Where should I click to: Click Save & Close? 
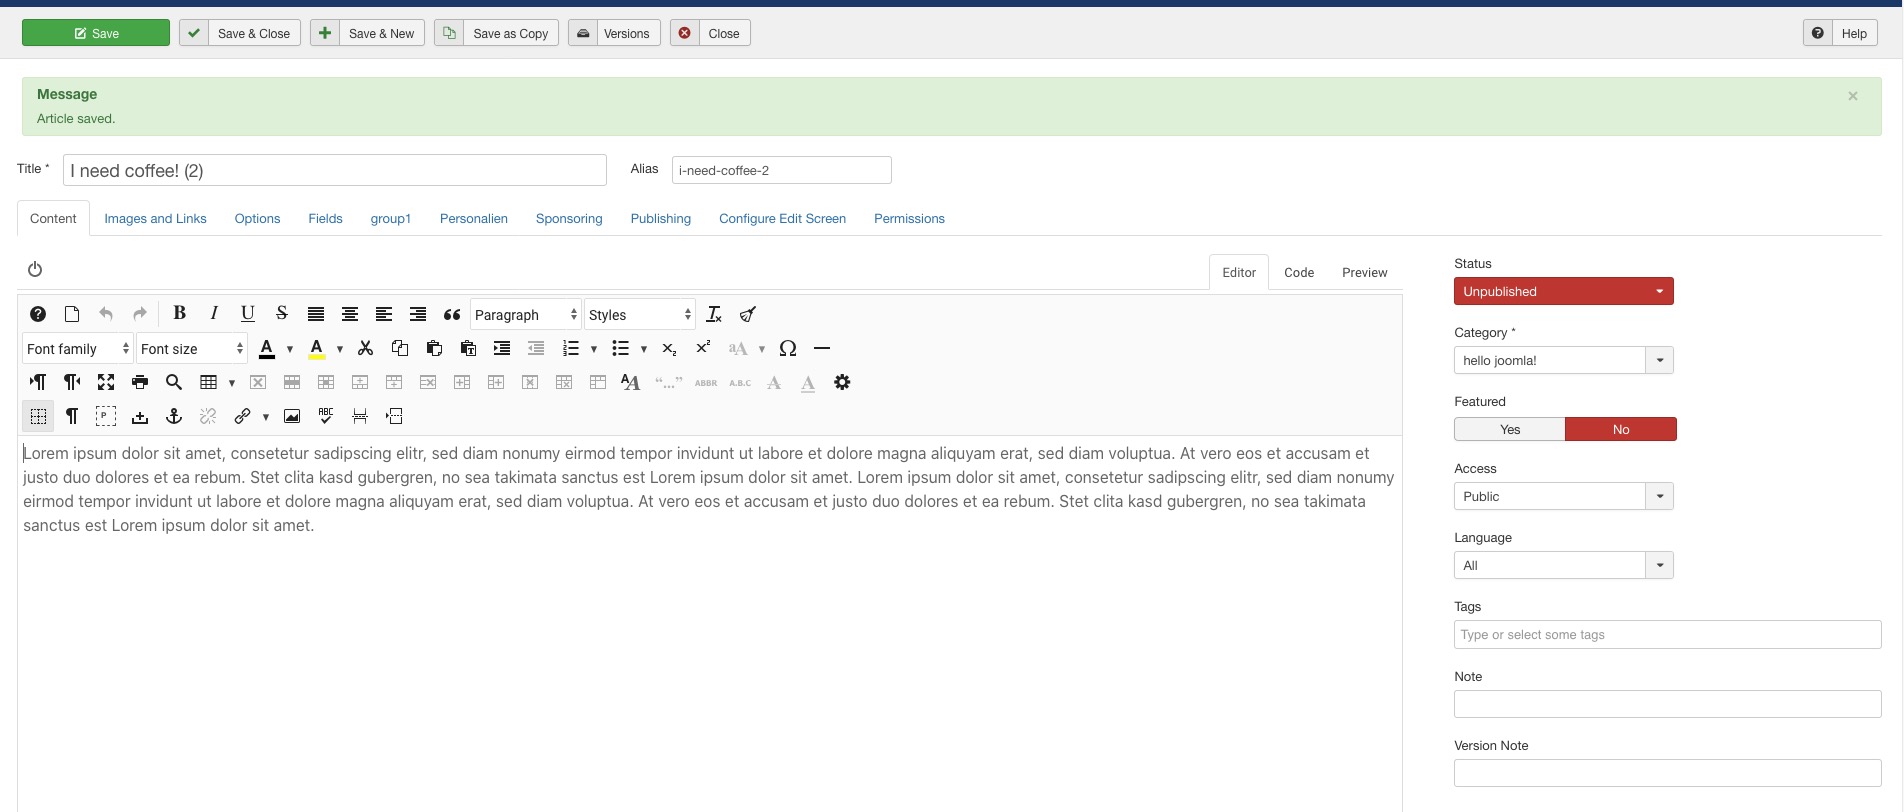pos(240,33)
